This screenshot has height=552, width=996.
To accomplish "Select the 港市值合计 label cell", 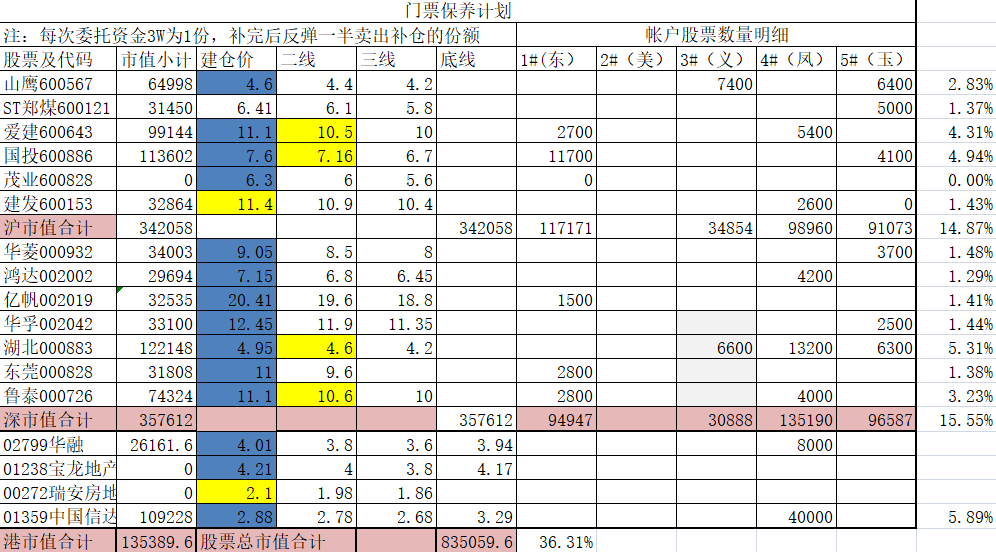I will (x=58, y=541).
